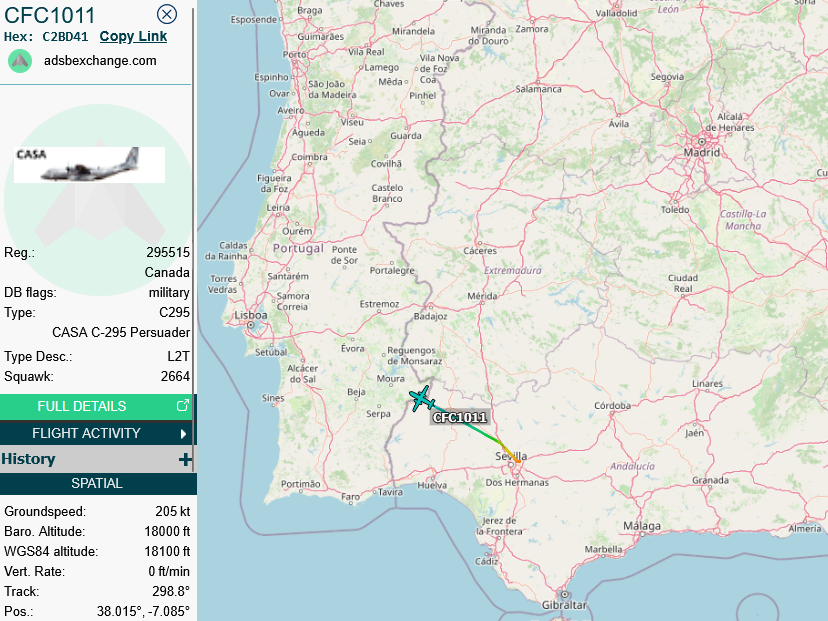This screenshot has height=621, width=828.
Task: Click Extremadura region label on map
Action: (513, 270)
